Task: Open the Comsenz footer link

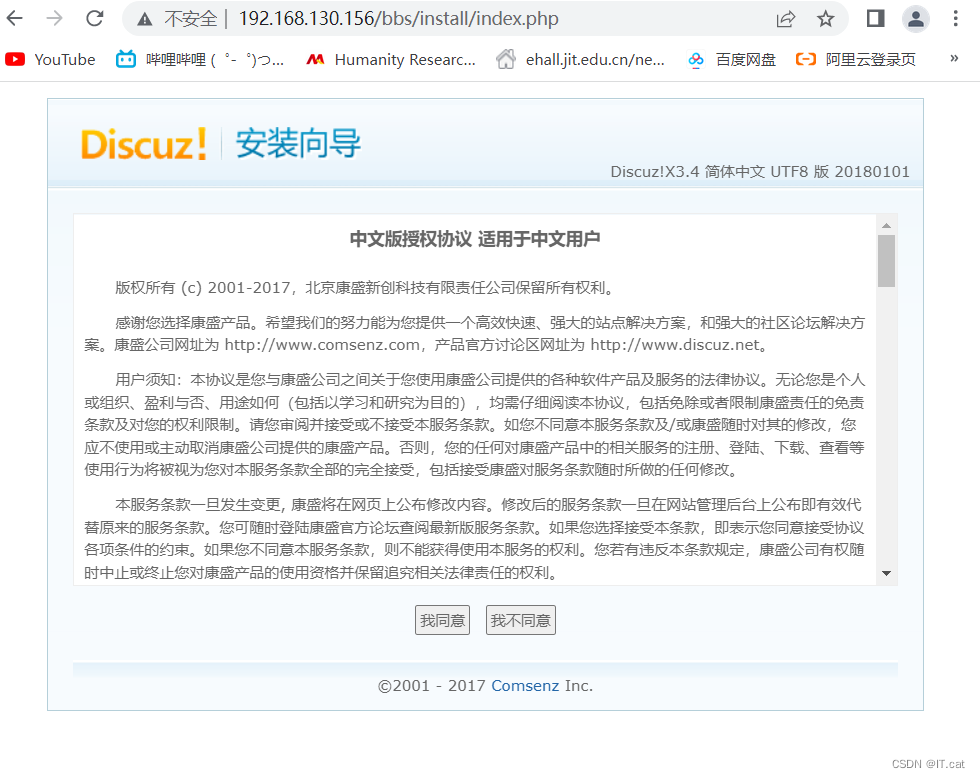Action: (x=525, y=686)
